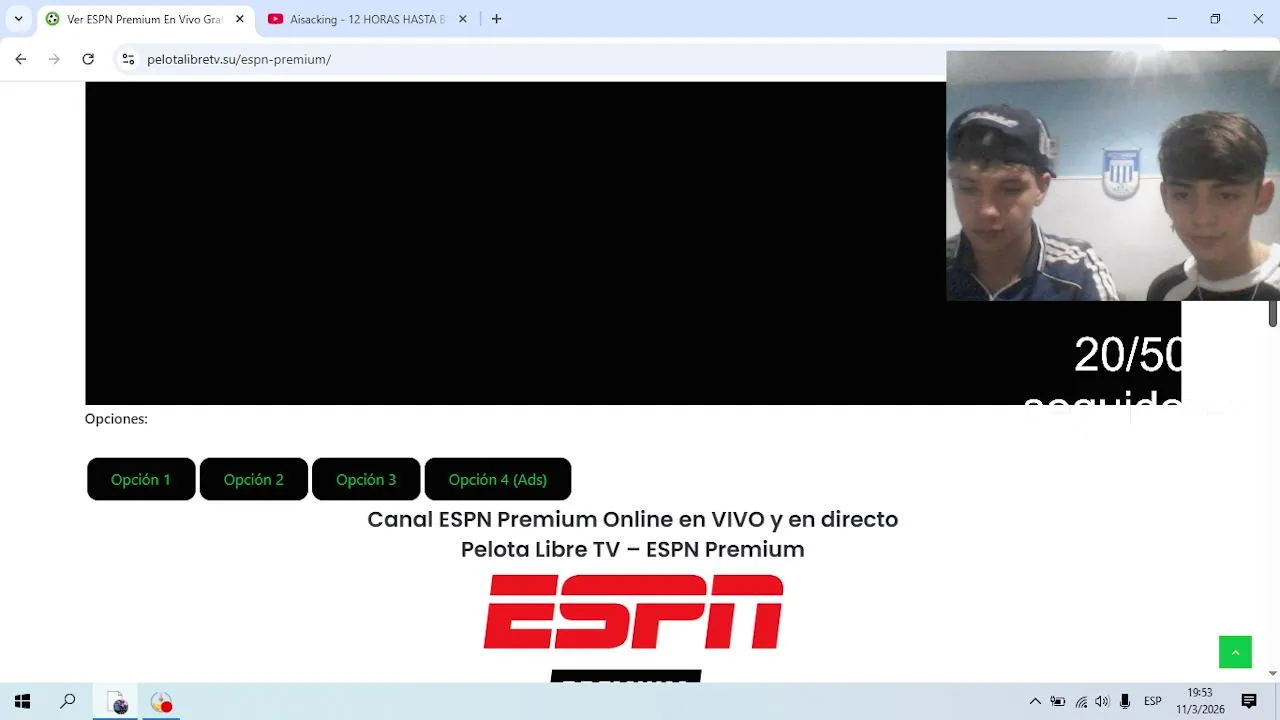The width and height of the screenshot is (1280, 720).
Task: Open the Windows Start menu
Action: [x=22, y=702]
